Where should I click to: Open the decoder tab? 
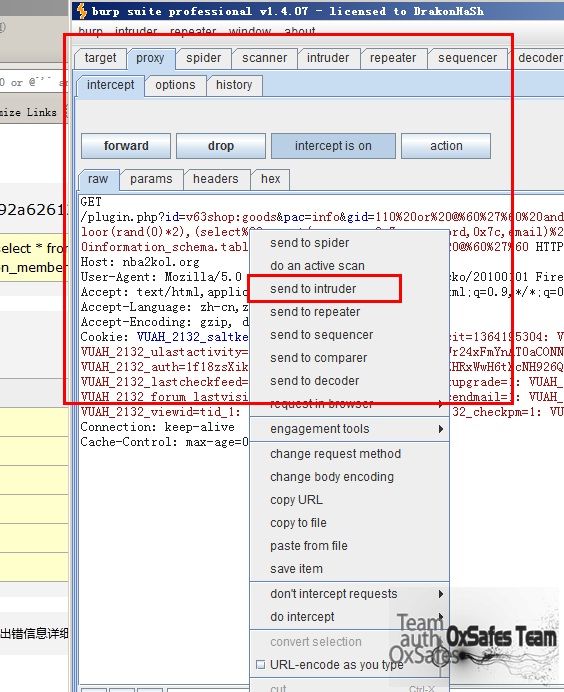point(539,58)
